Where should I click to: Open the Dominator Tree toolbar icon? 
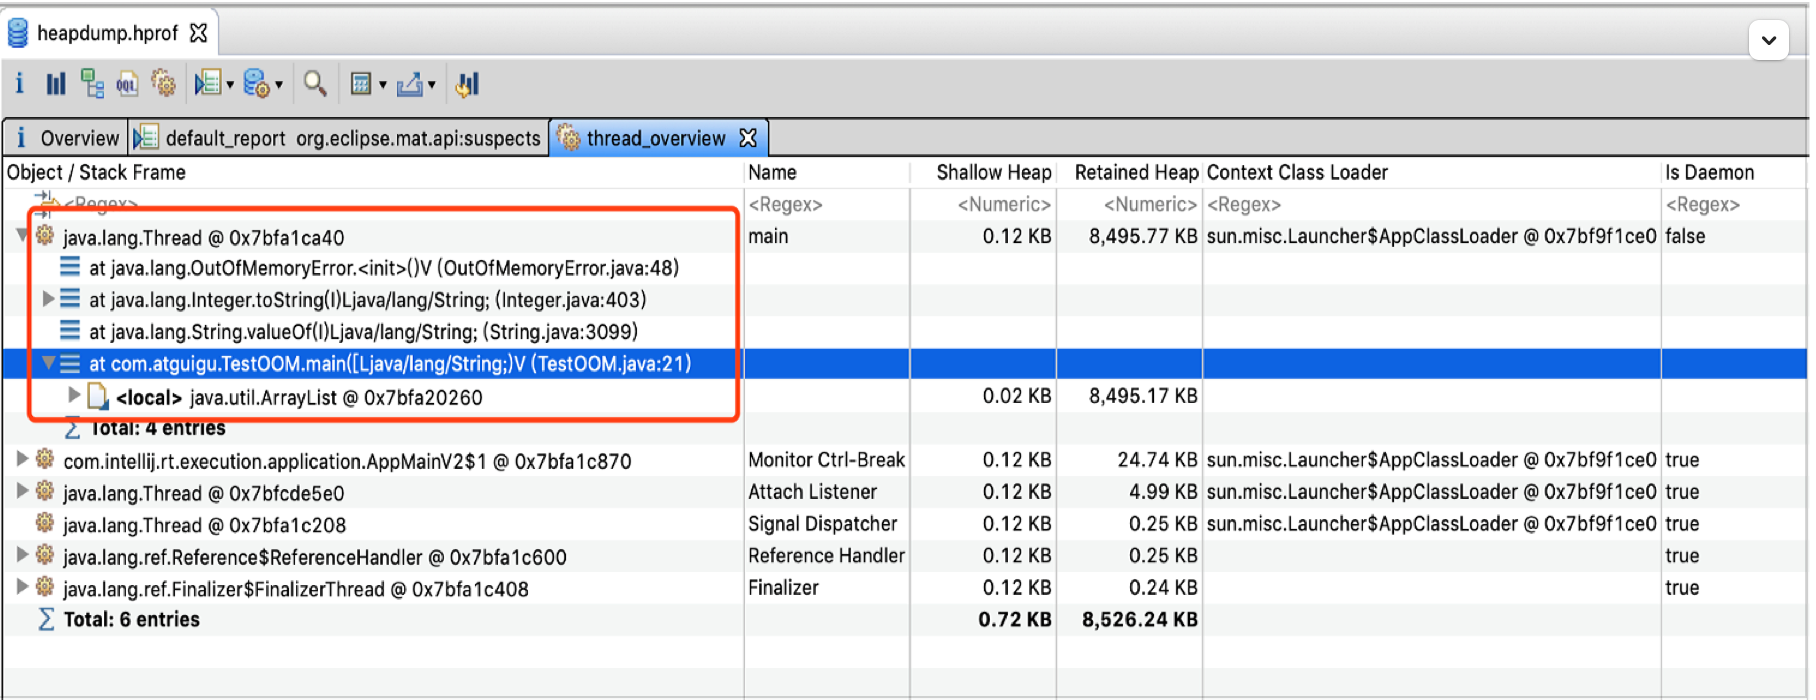pyautogui.click(x=92, y=84)
